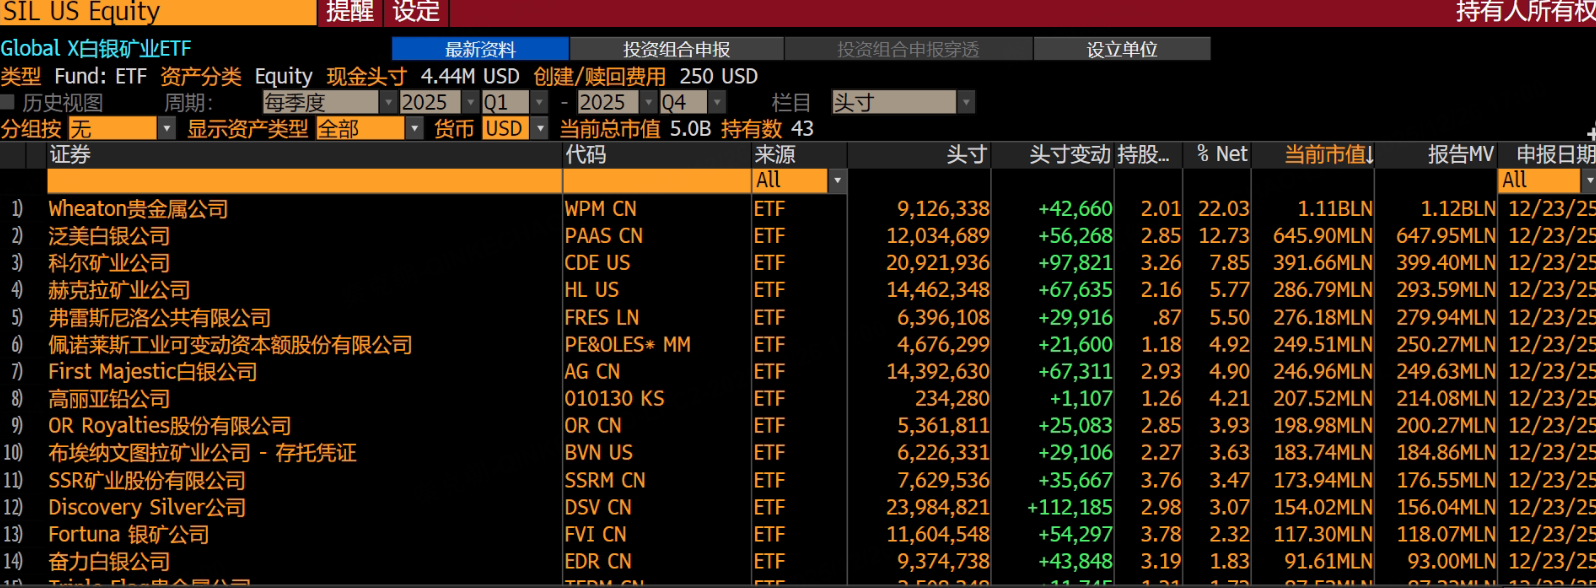Image resolution: width=1596 pixels, height=588 pixels.
Task: Select the 佩诺莱斯工业 security row
Action: [x=798, y=345]
